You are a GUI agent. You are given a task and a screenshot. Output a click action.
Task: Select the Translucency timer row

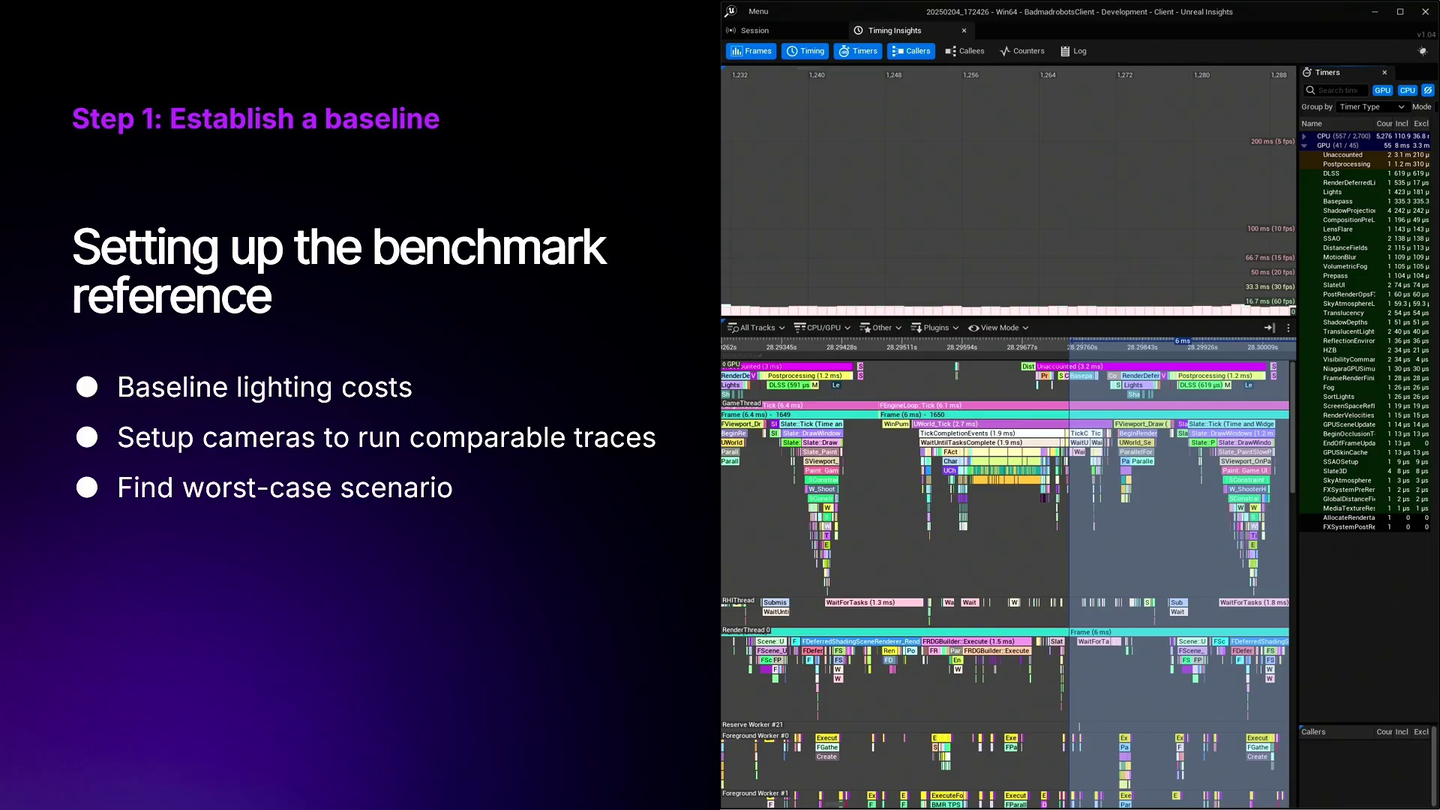pyautogui.click(x=1367, y=313)
